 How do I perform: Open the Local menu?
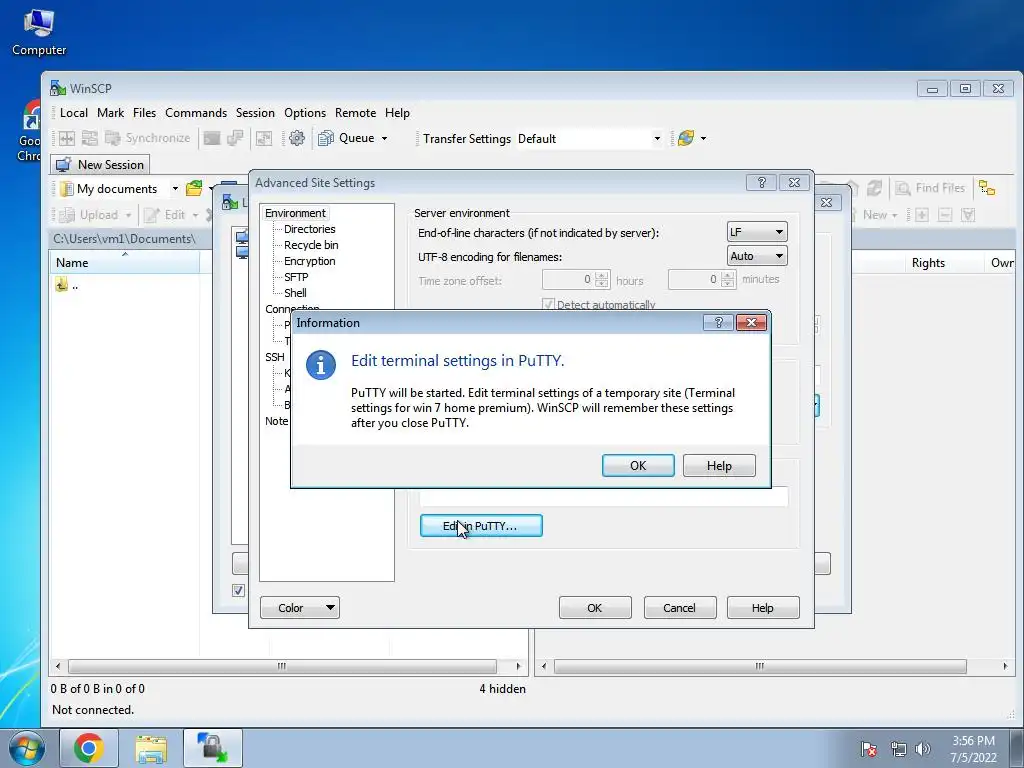[73, 113]
